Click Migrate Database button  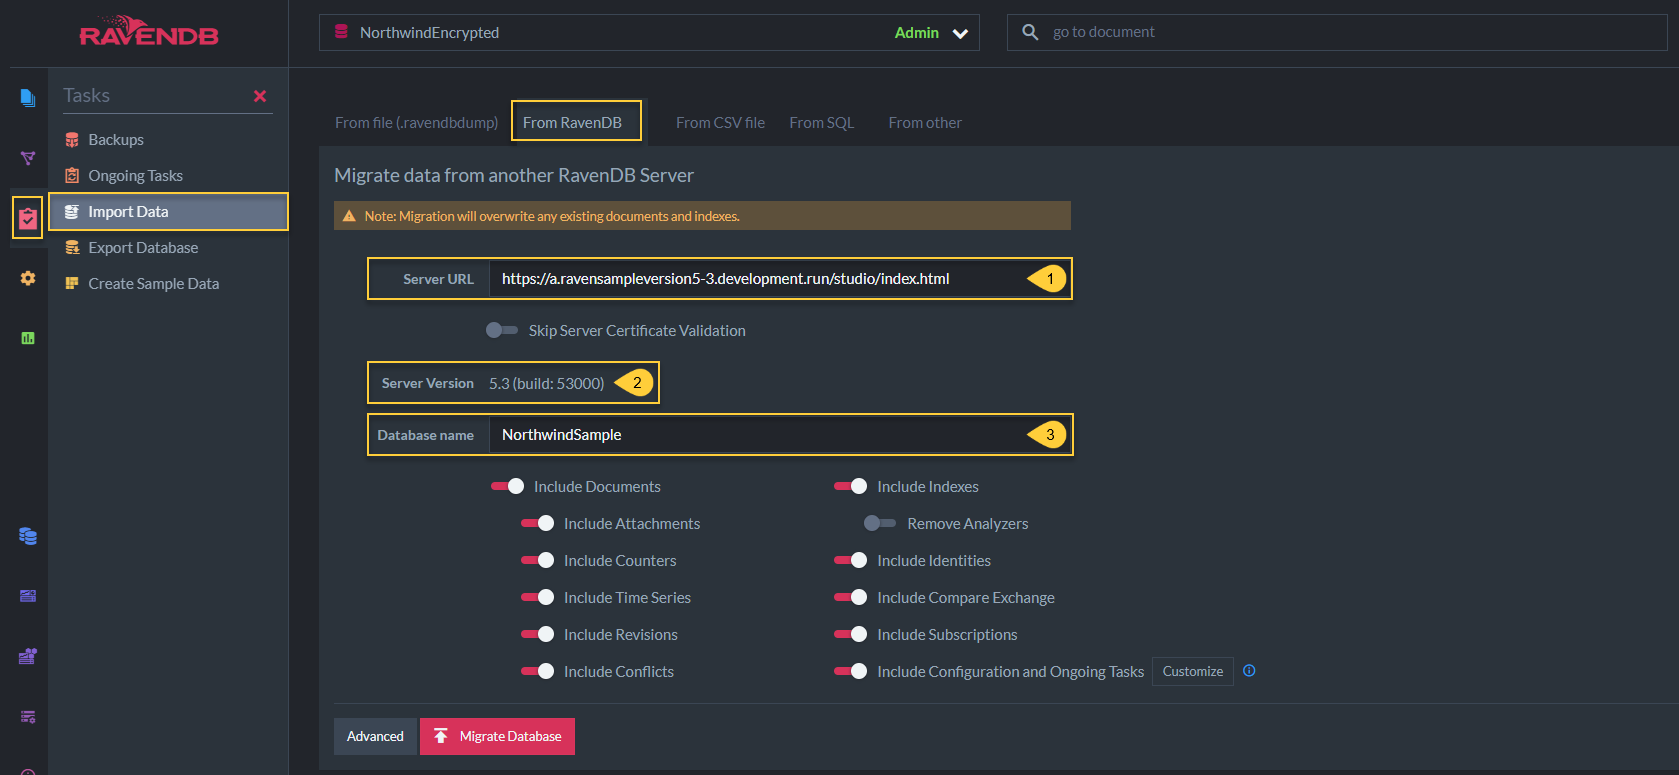(x=498, y=736)
